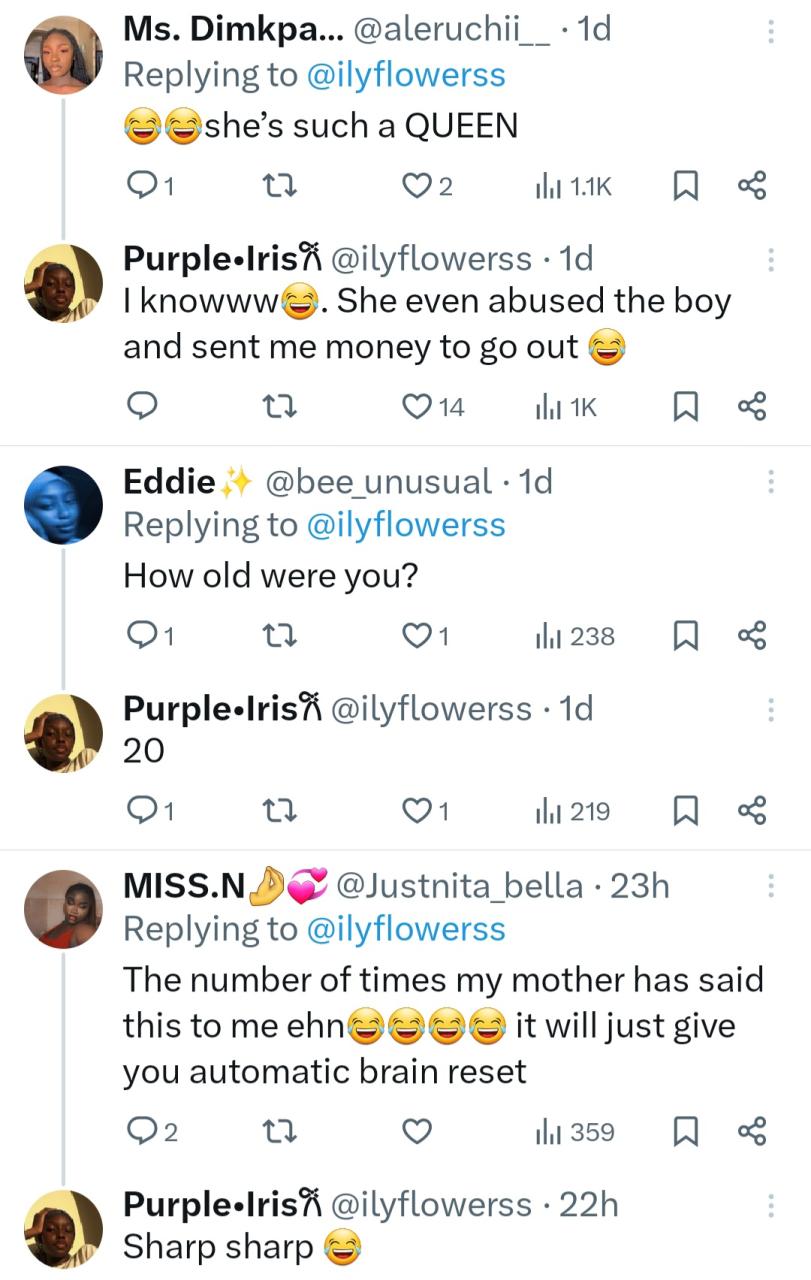The width and height of the screenshot is (811, 1280).
Task: View analytics of Ms. Dimkpa's 1.1K-views tweet
Action: point(573,186)
